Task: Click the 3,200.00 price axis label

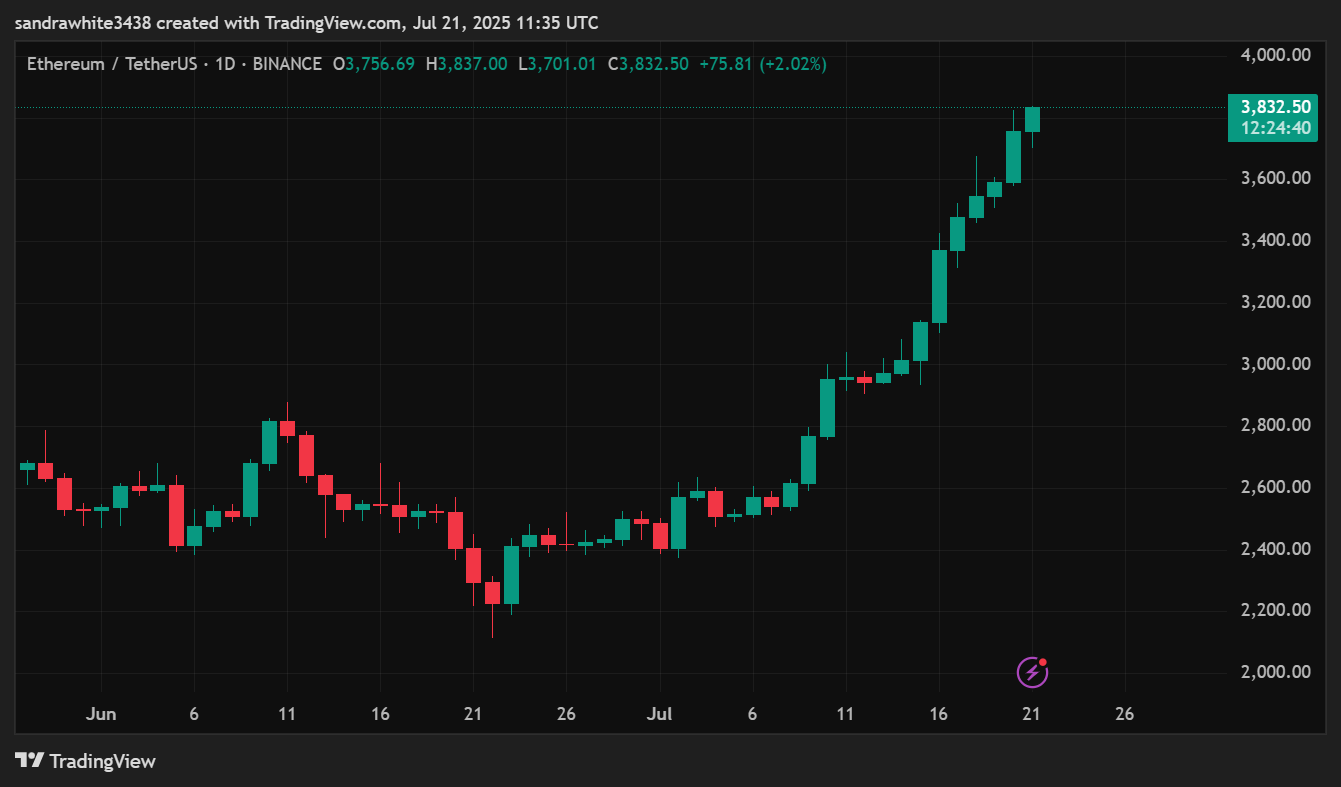Action: point(1275,302)
